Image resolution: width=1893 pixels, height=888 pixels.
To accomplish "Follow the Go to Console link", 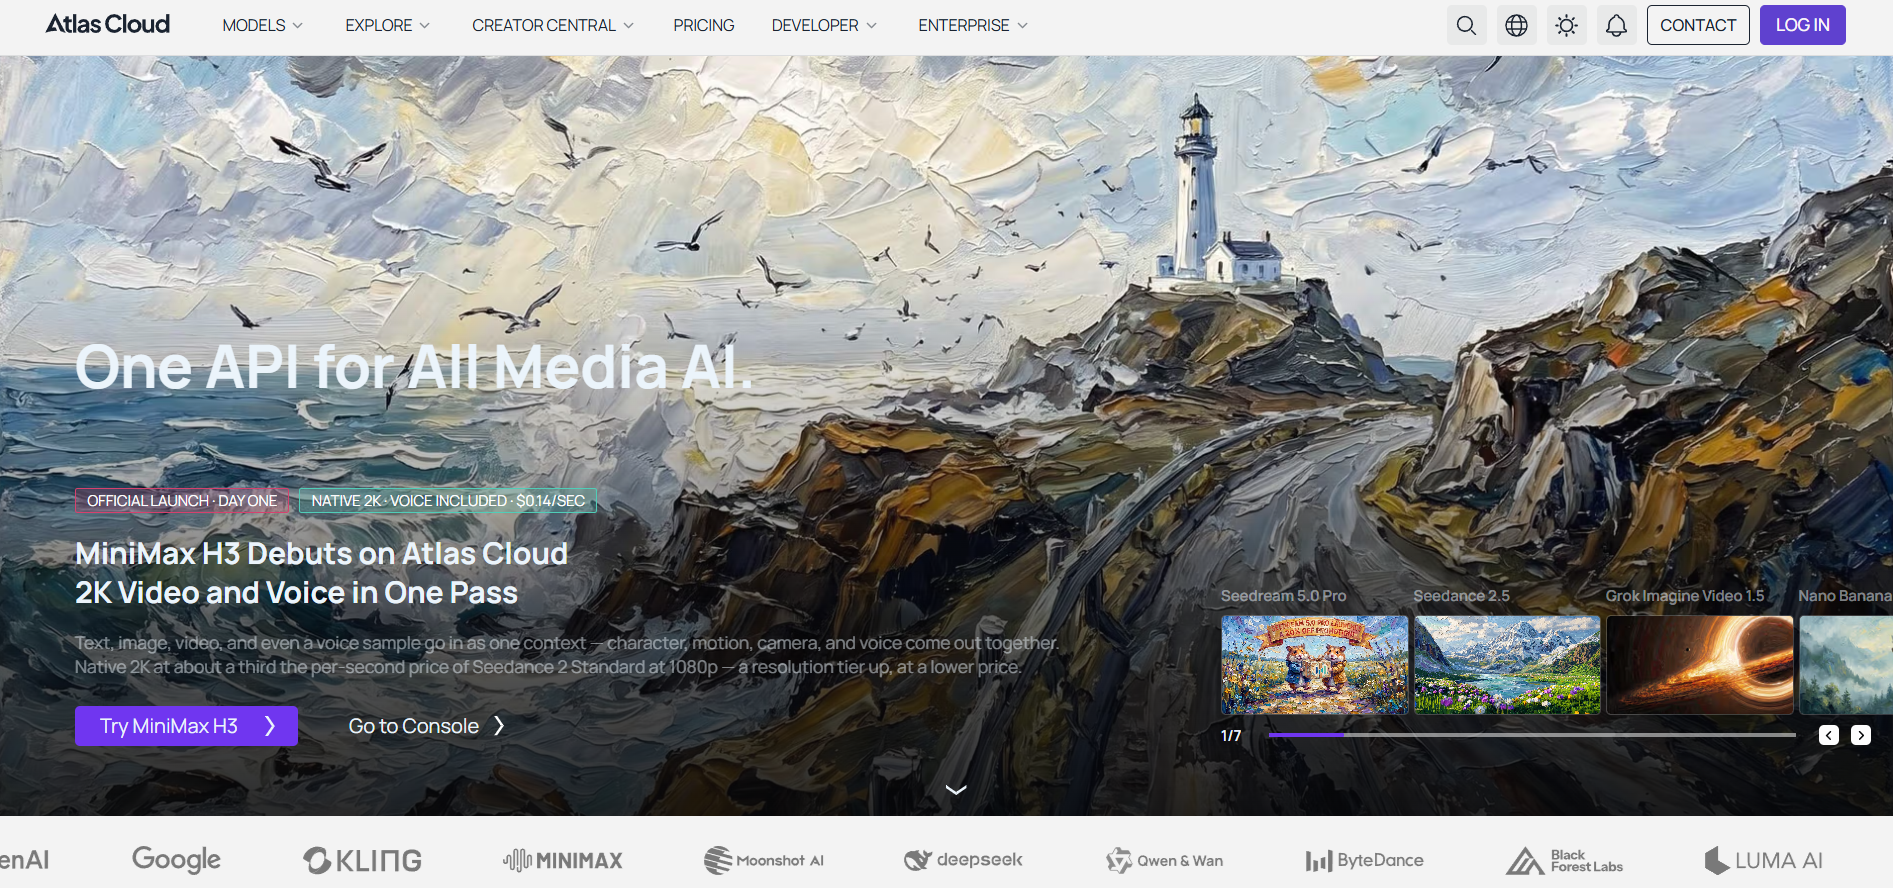I will coord(426,726).
